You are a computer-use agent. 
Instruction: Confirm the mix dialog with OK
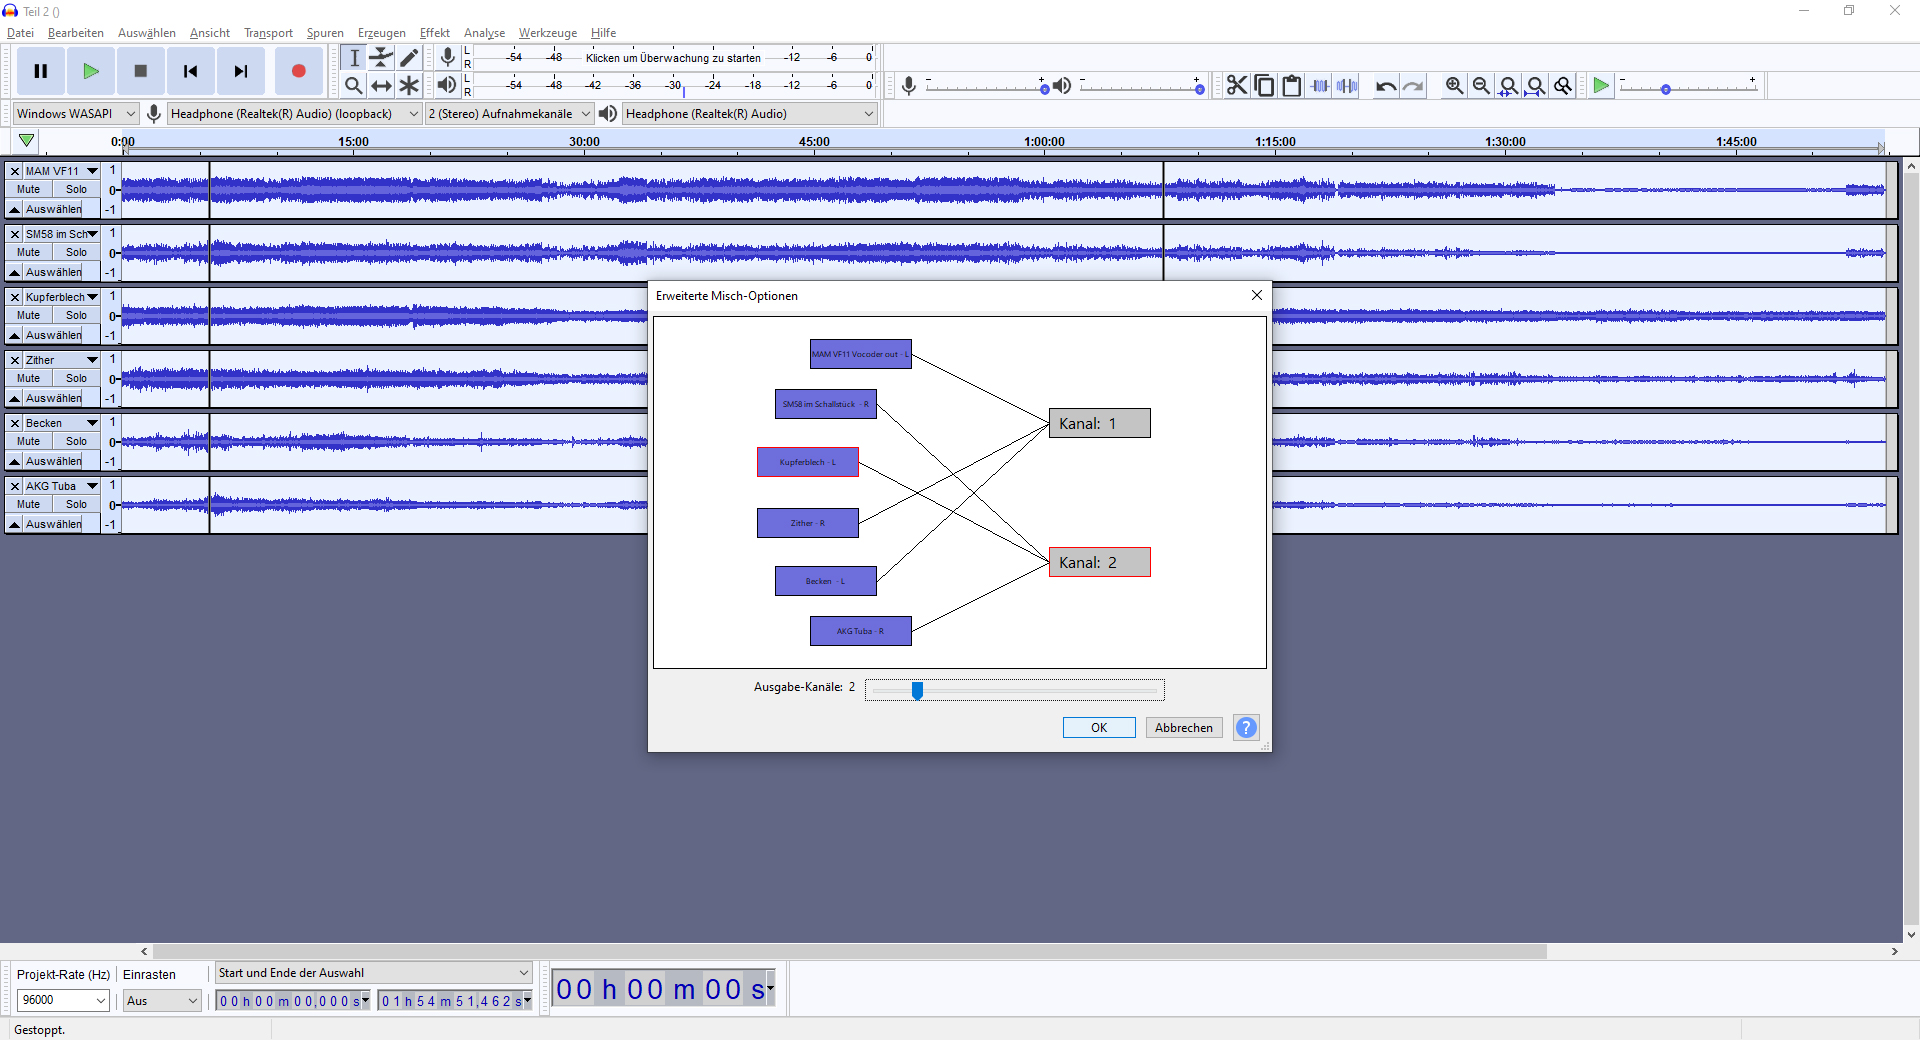tap(1099, 728)
